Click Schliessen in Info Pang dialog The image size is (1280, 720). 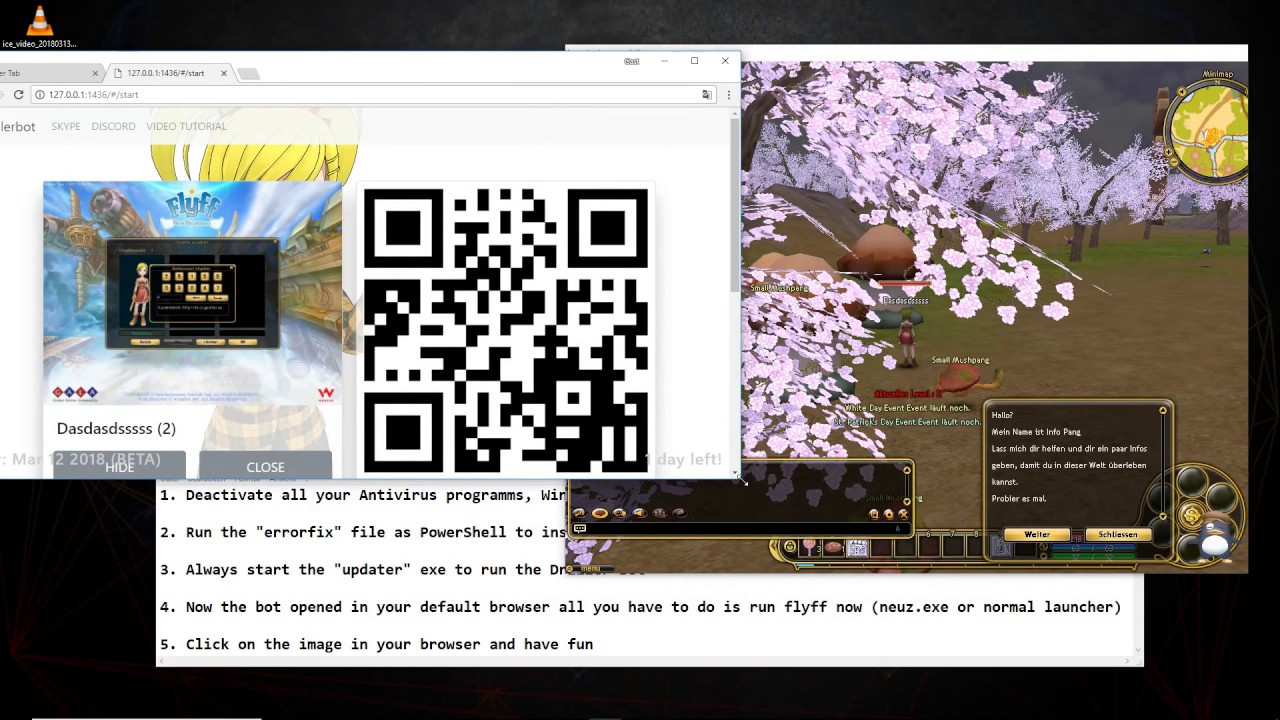(x=1117, y=534)
